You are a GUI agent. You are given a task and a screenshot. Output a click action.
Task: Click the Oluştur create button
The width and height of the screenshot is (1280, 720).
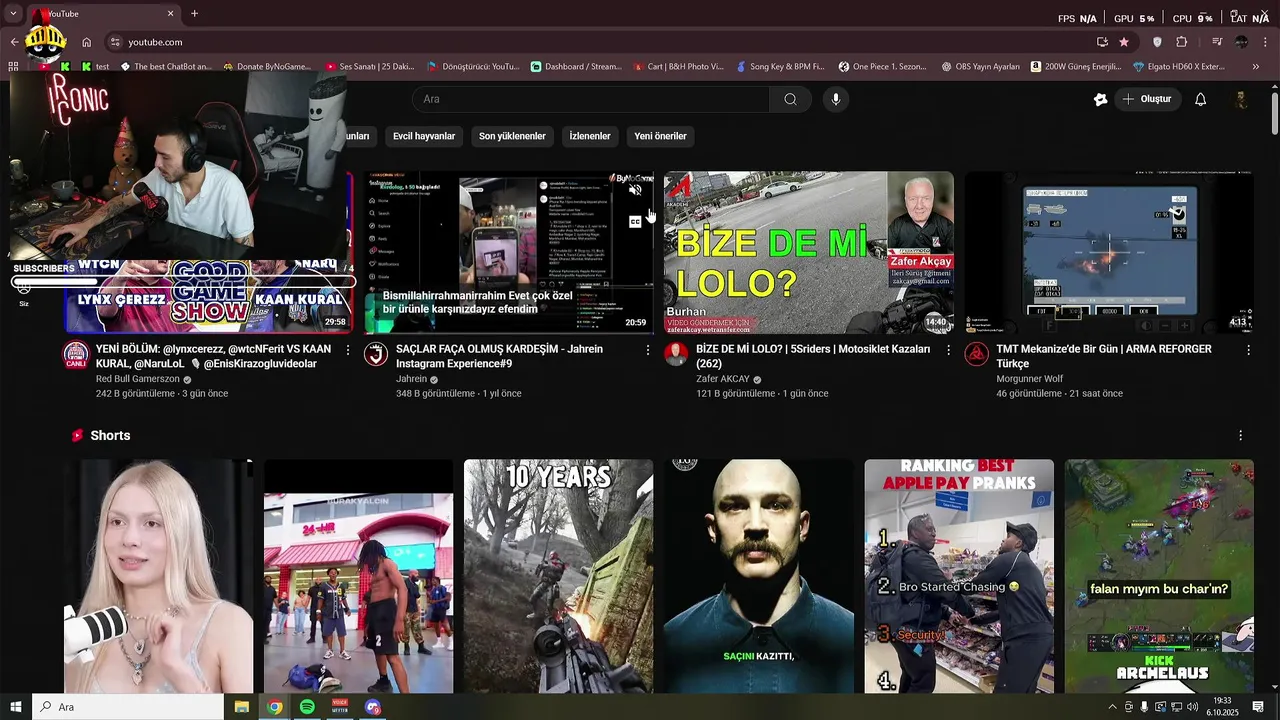1147,99
